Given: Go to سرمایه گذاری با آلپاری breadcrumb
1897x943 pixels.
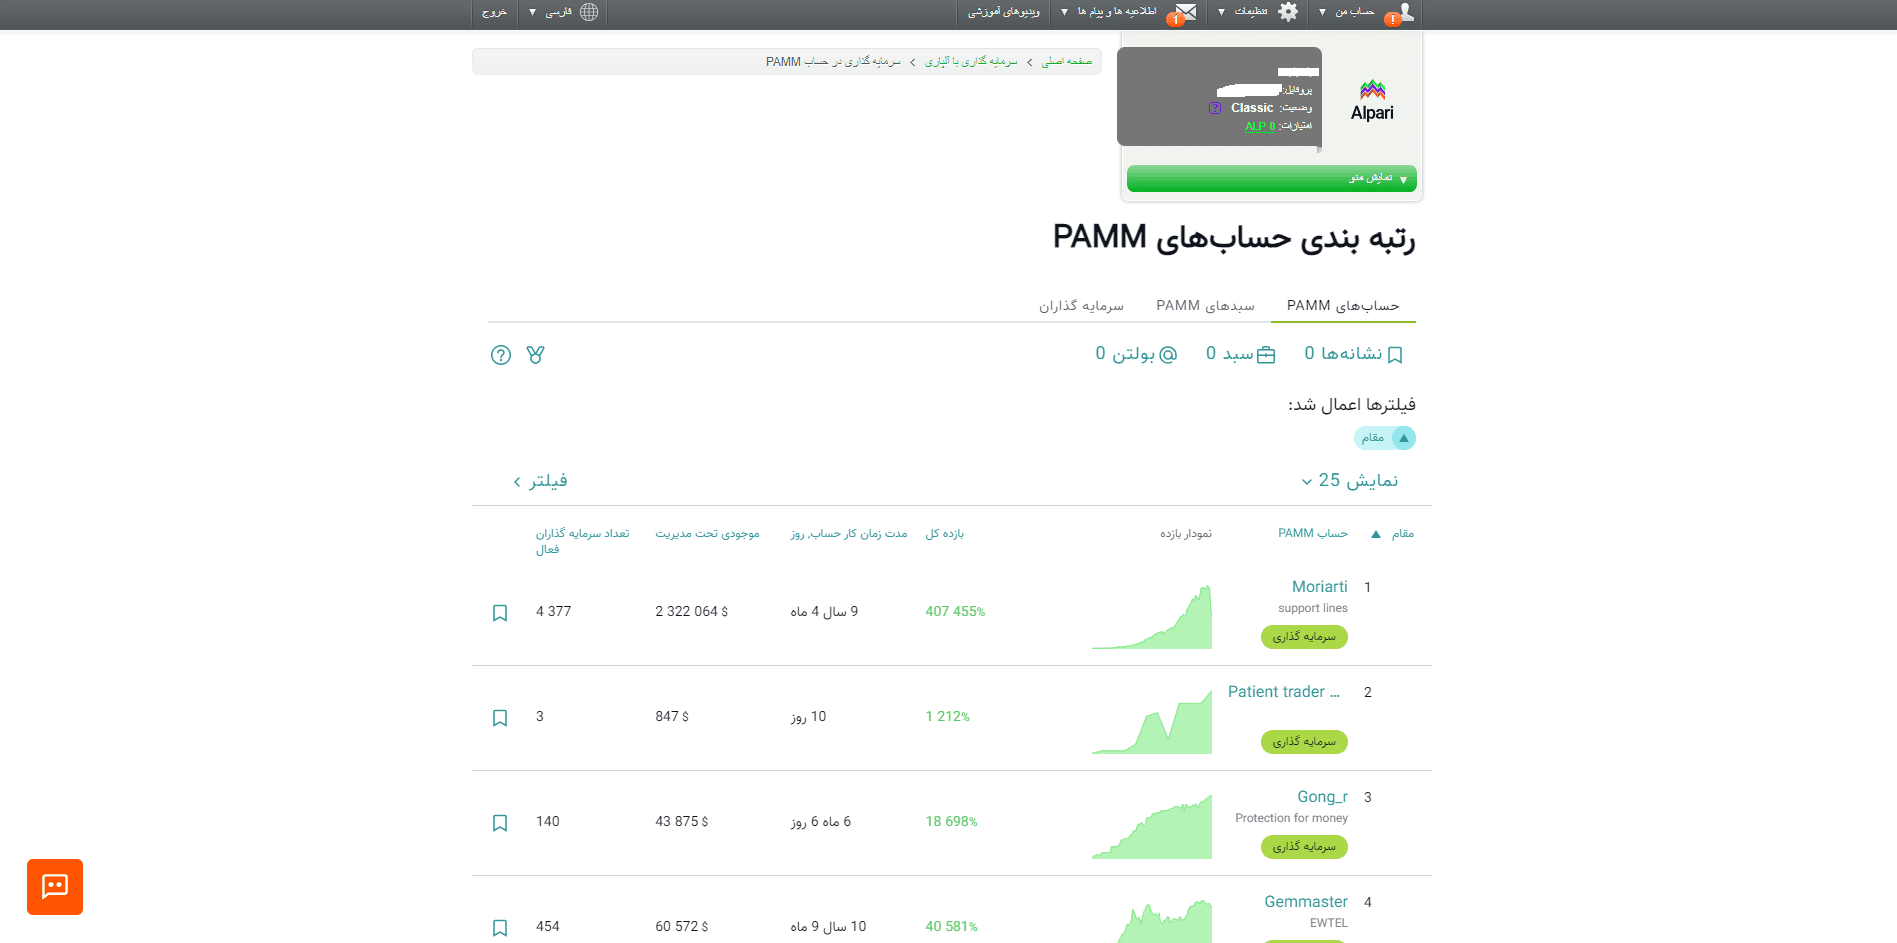Looking at the screenshot, I should tap(971, 62).
